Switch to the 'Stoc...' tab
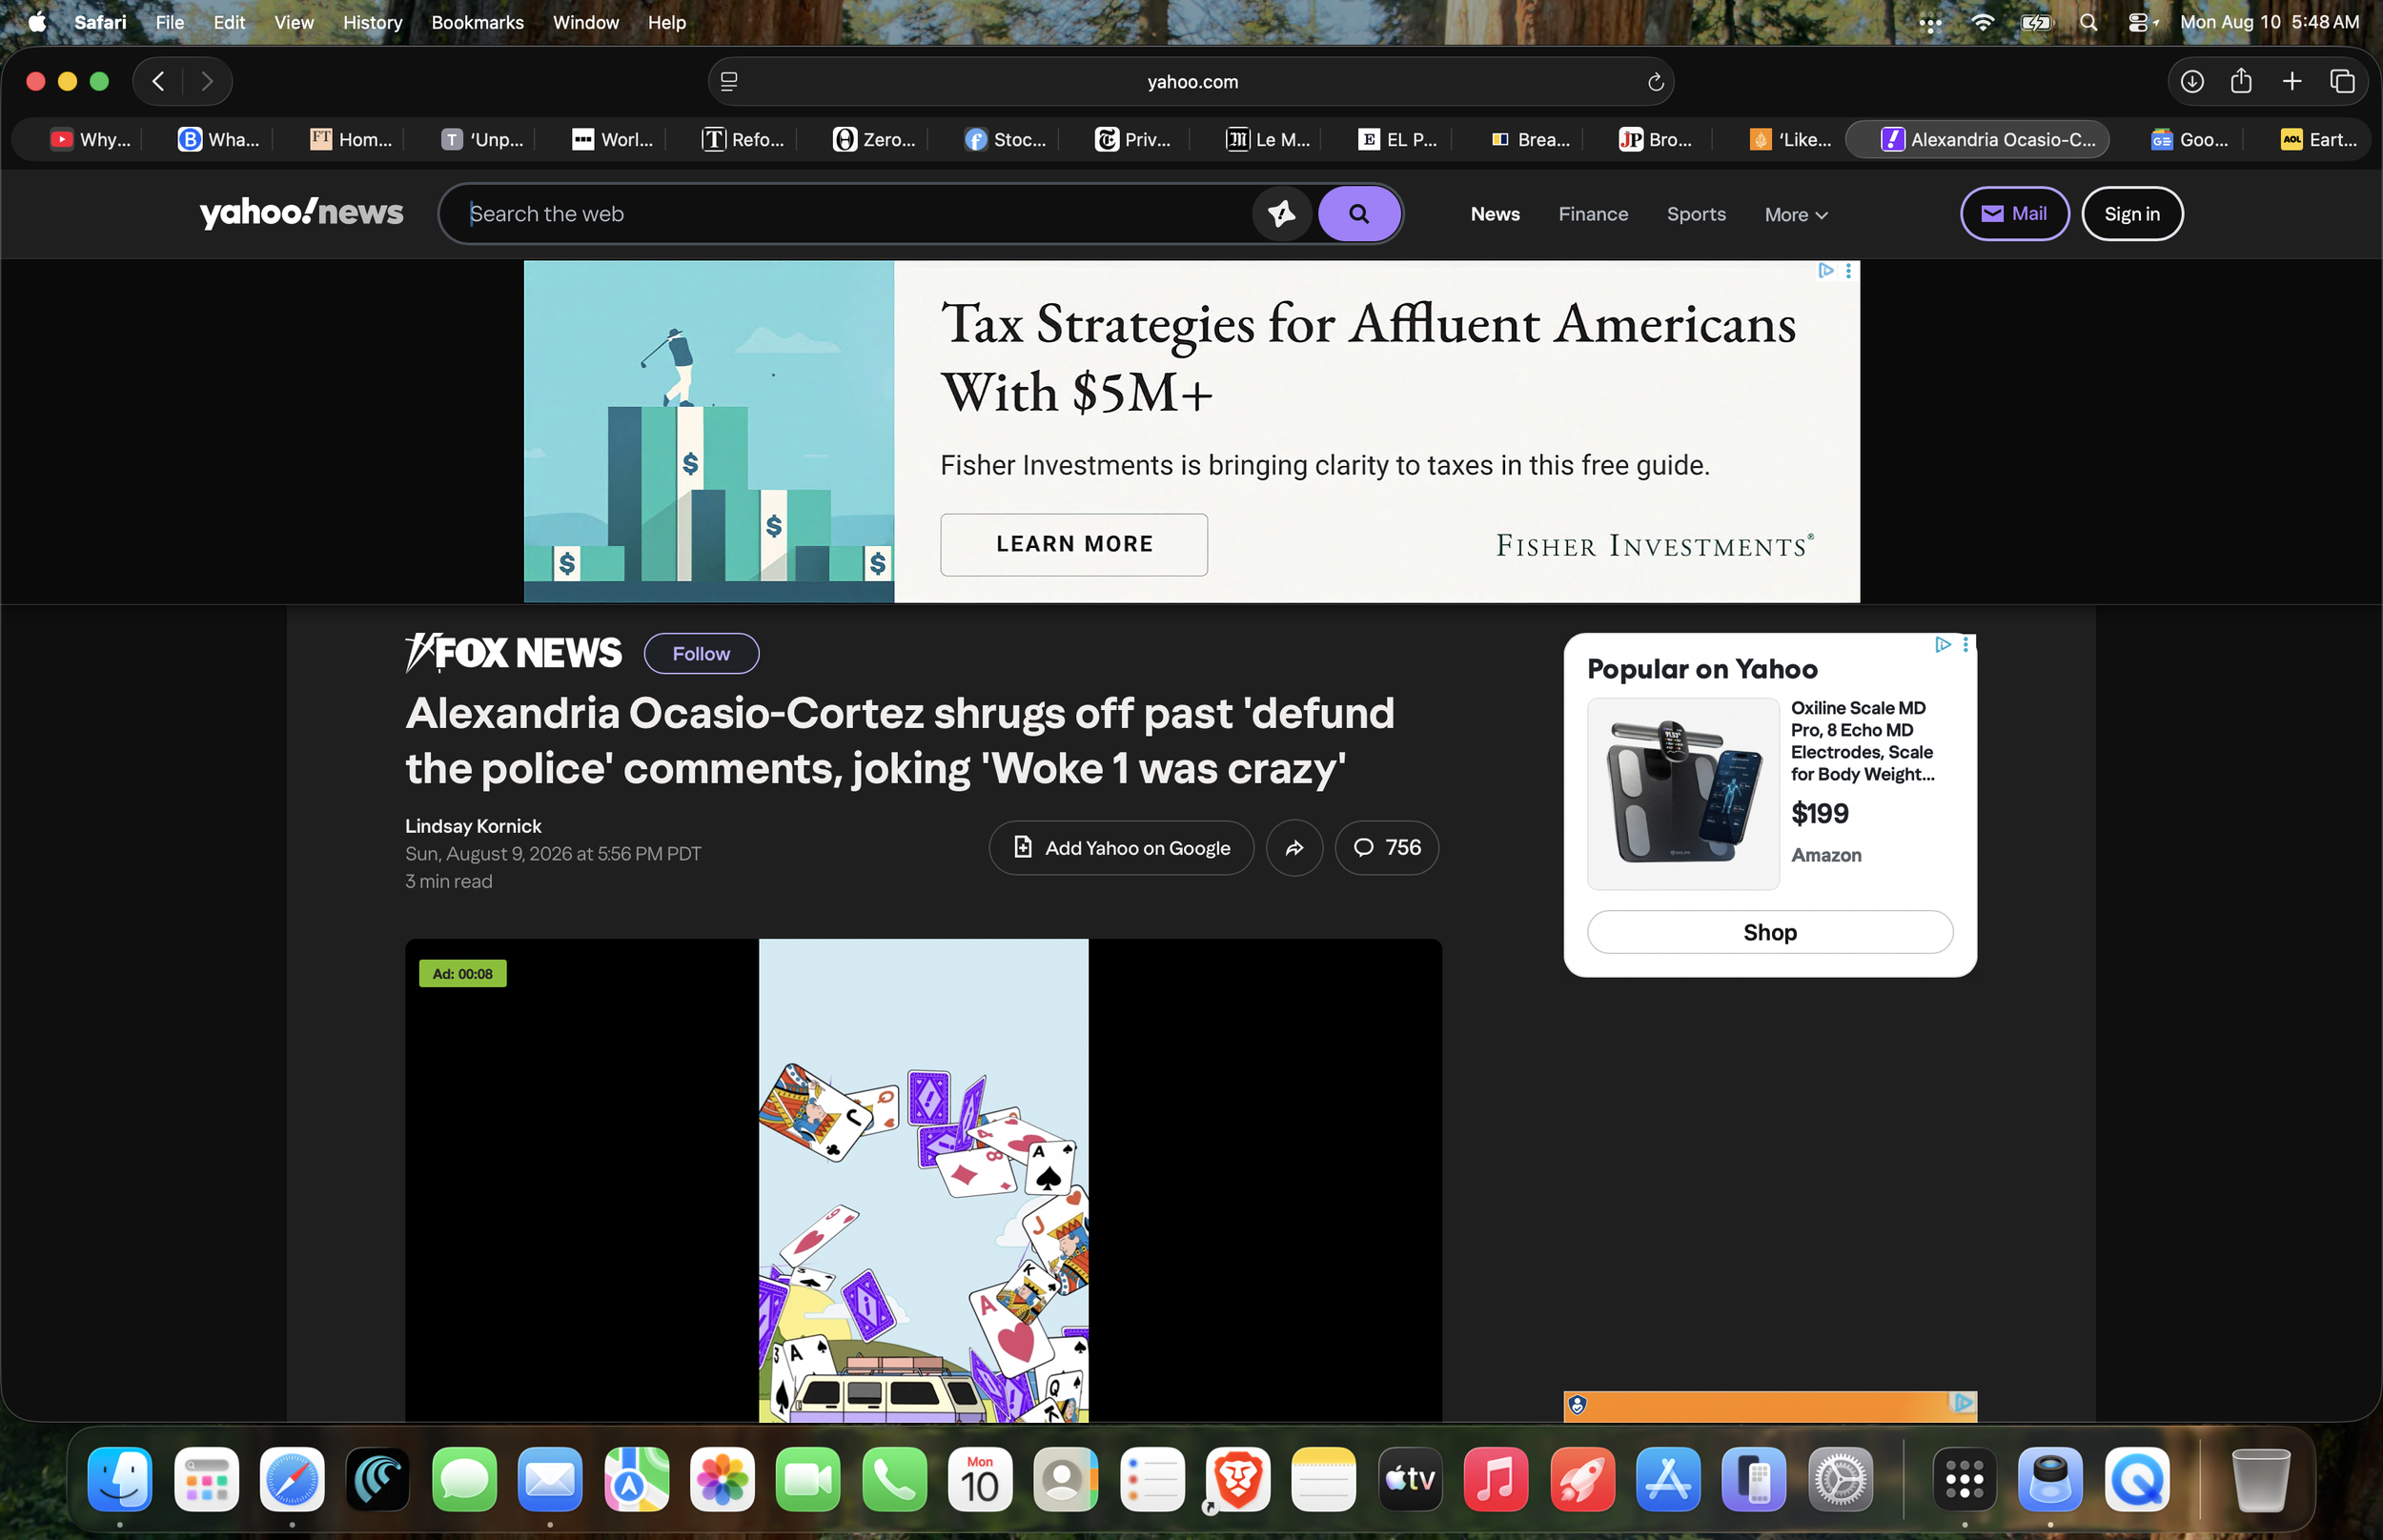Screen dimensions: 2383x1540 click(1005, 139)
